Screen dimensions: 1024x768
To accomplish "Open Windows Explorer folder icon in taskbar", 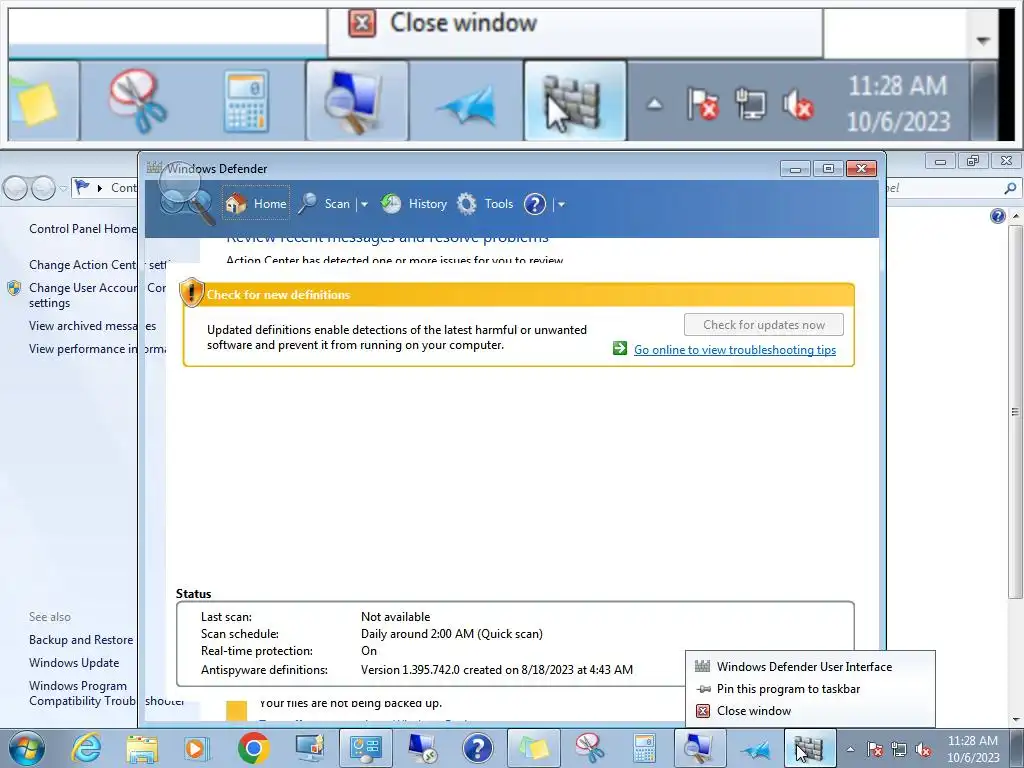I will [x=142, y=748].
